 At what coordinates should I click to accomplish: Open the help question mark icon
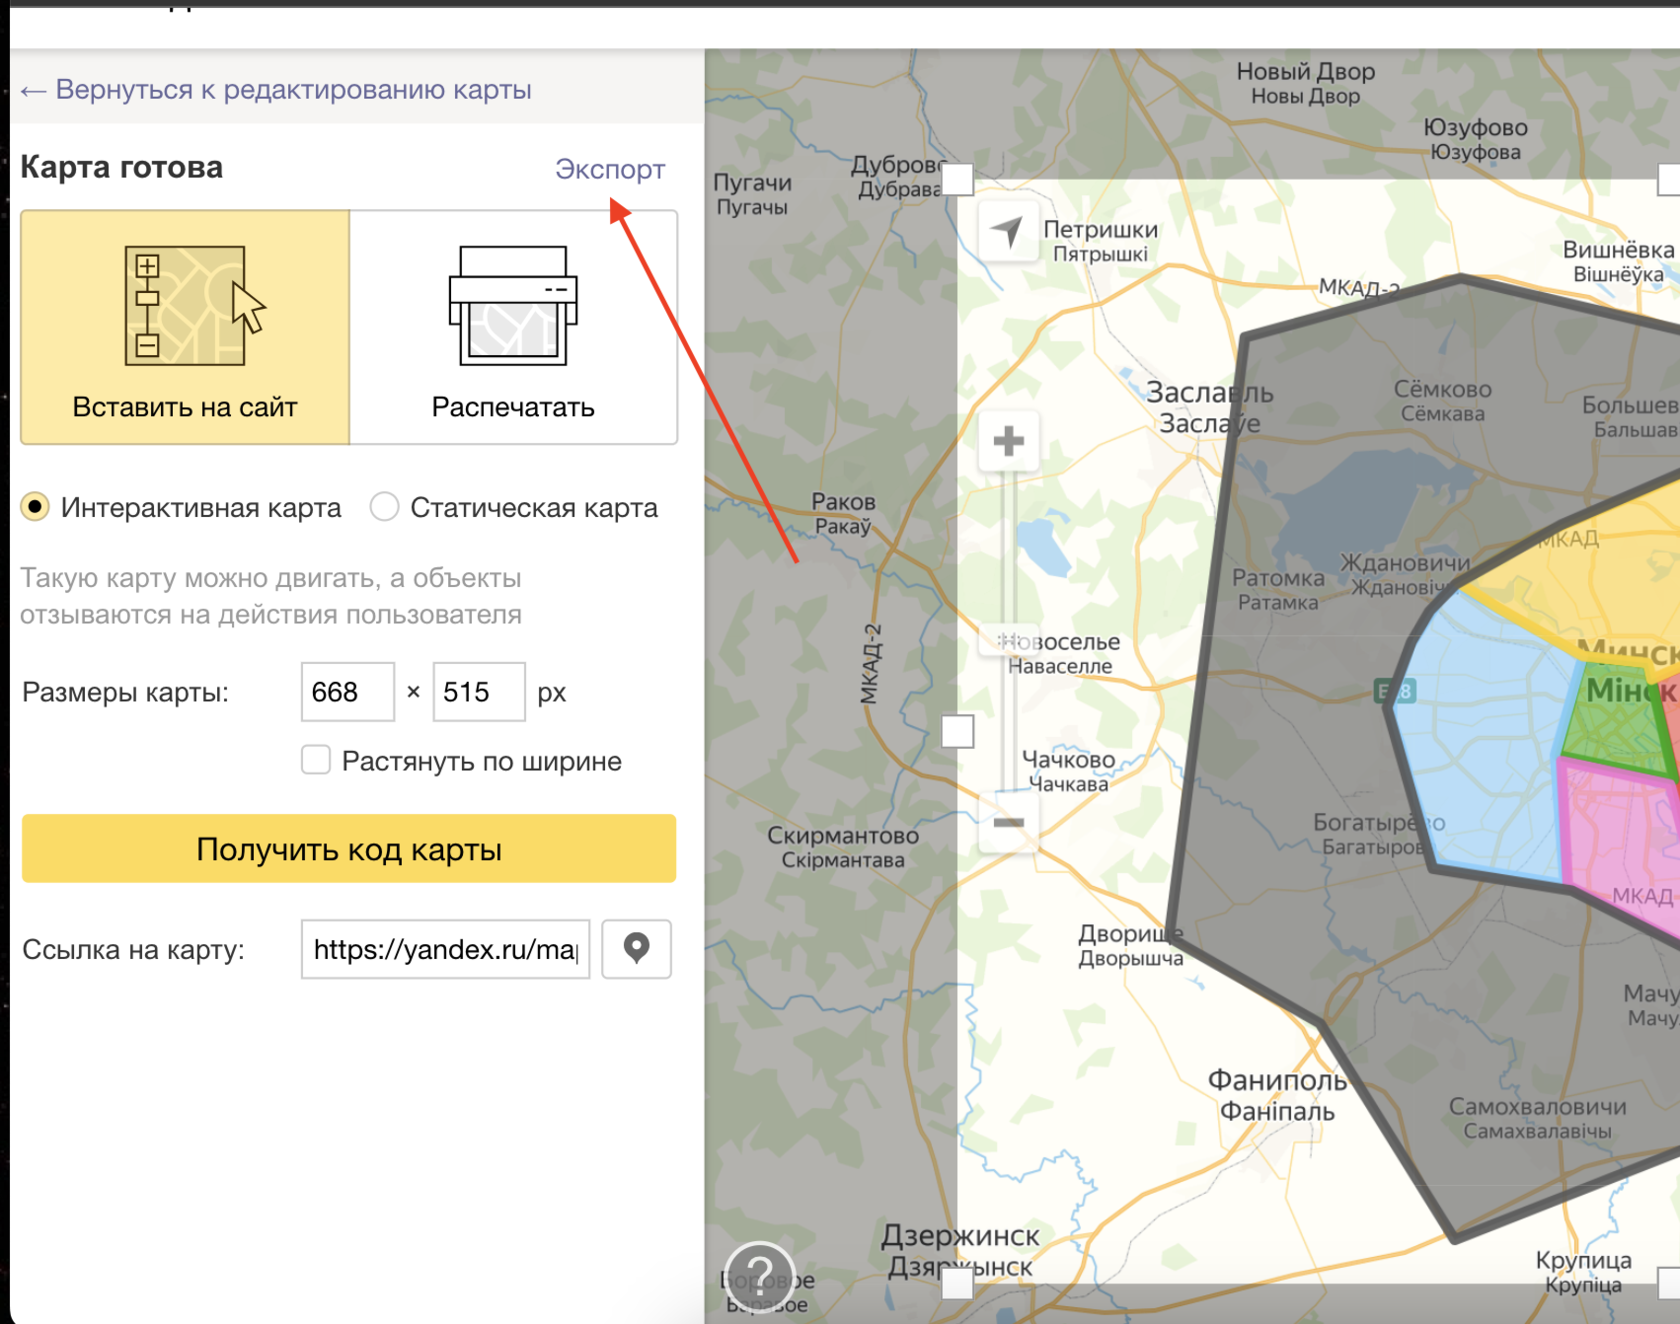pyautogui.click(x=760, y=1276)
